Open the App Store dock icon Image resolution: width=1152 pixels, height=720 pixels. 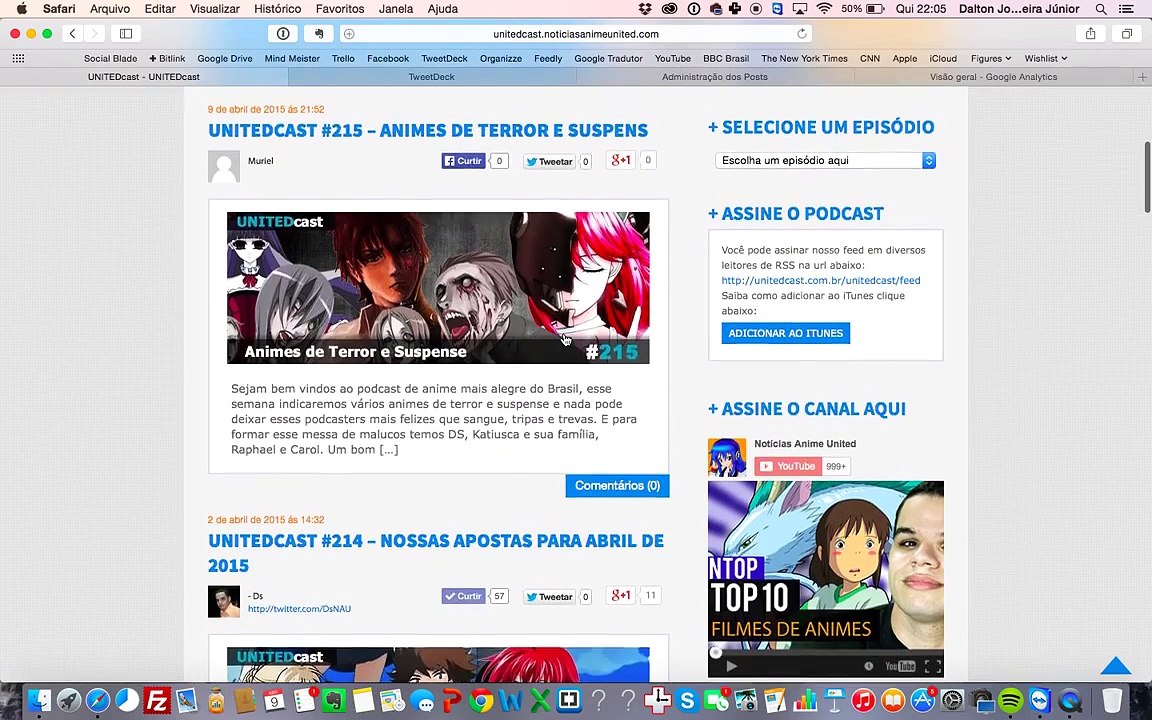922,700
